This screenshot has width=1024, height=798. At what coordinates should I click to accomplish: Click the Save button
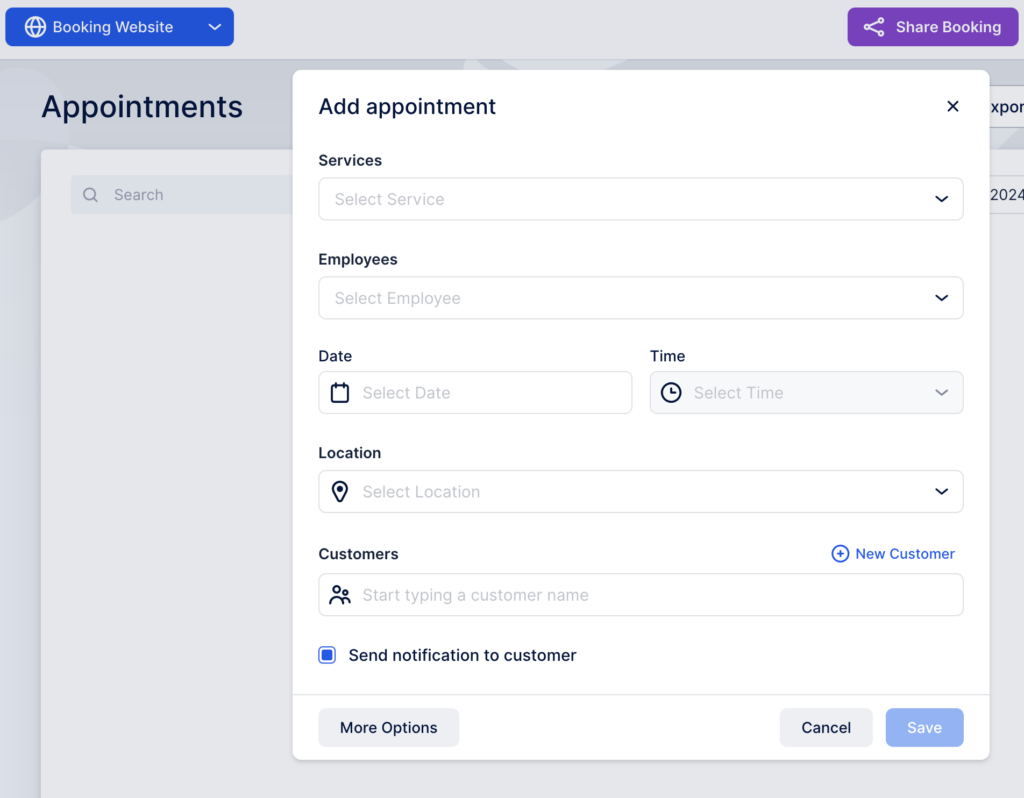(x=924, y=727)
